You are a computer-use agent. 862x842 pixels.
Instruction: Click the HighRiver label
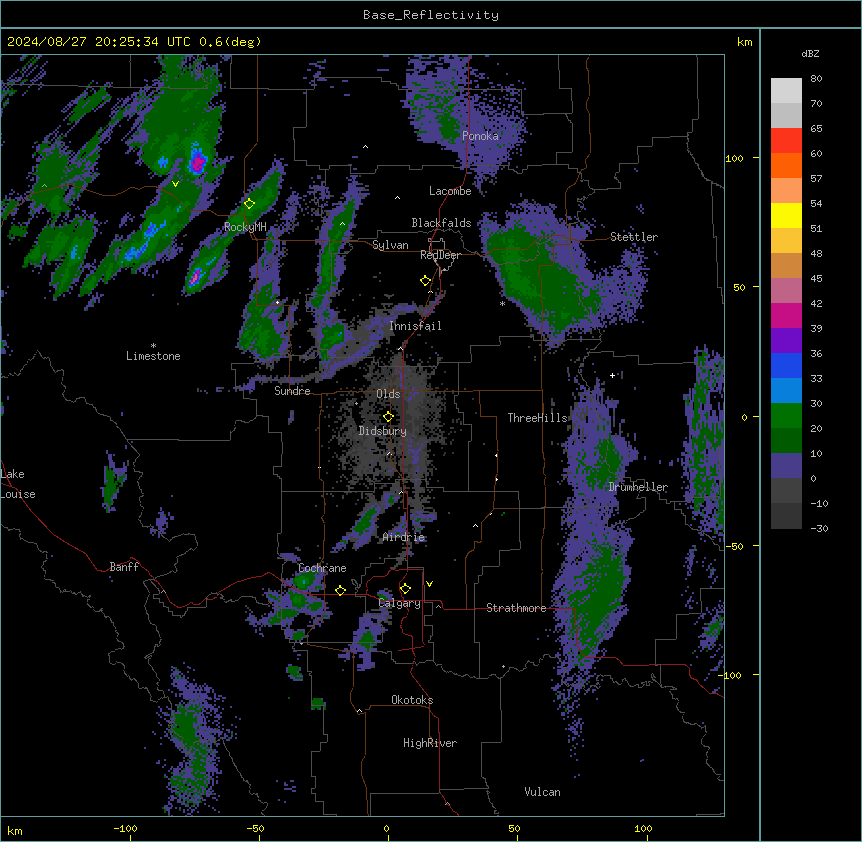(430, 743)
